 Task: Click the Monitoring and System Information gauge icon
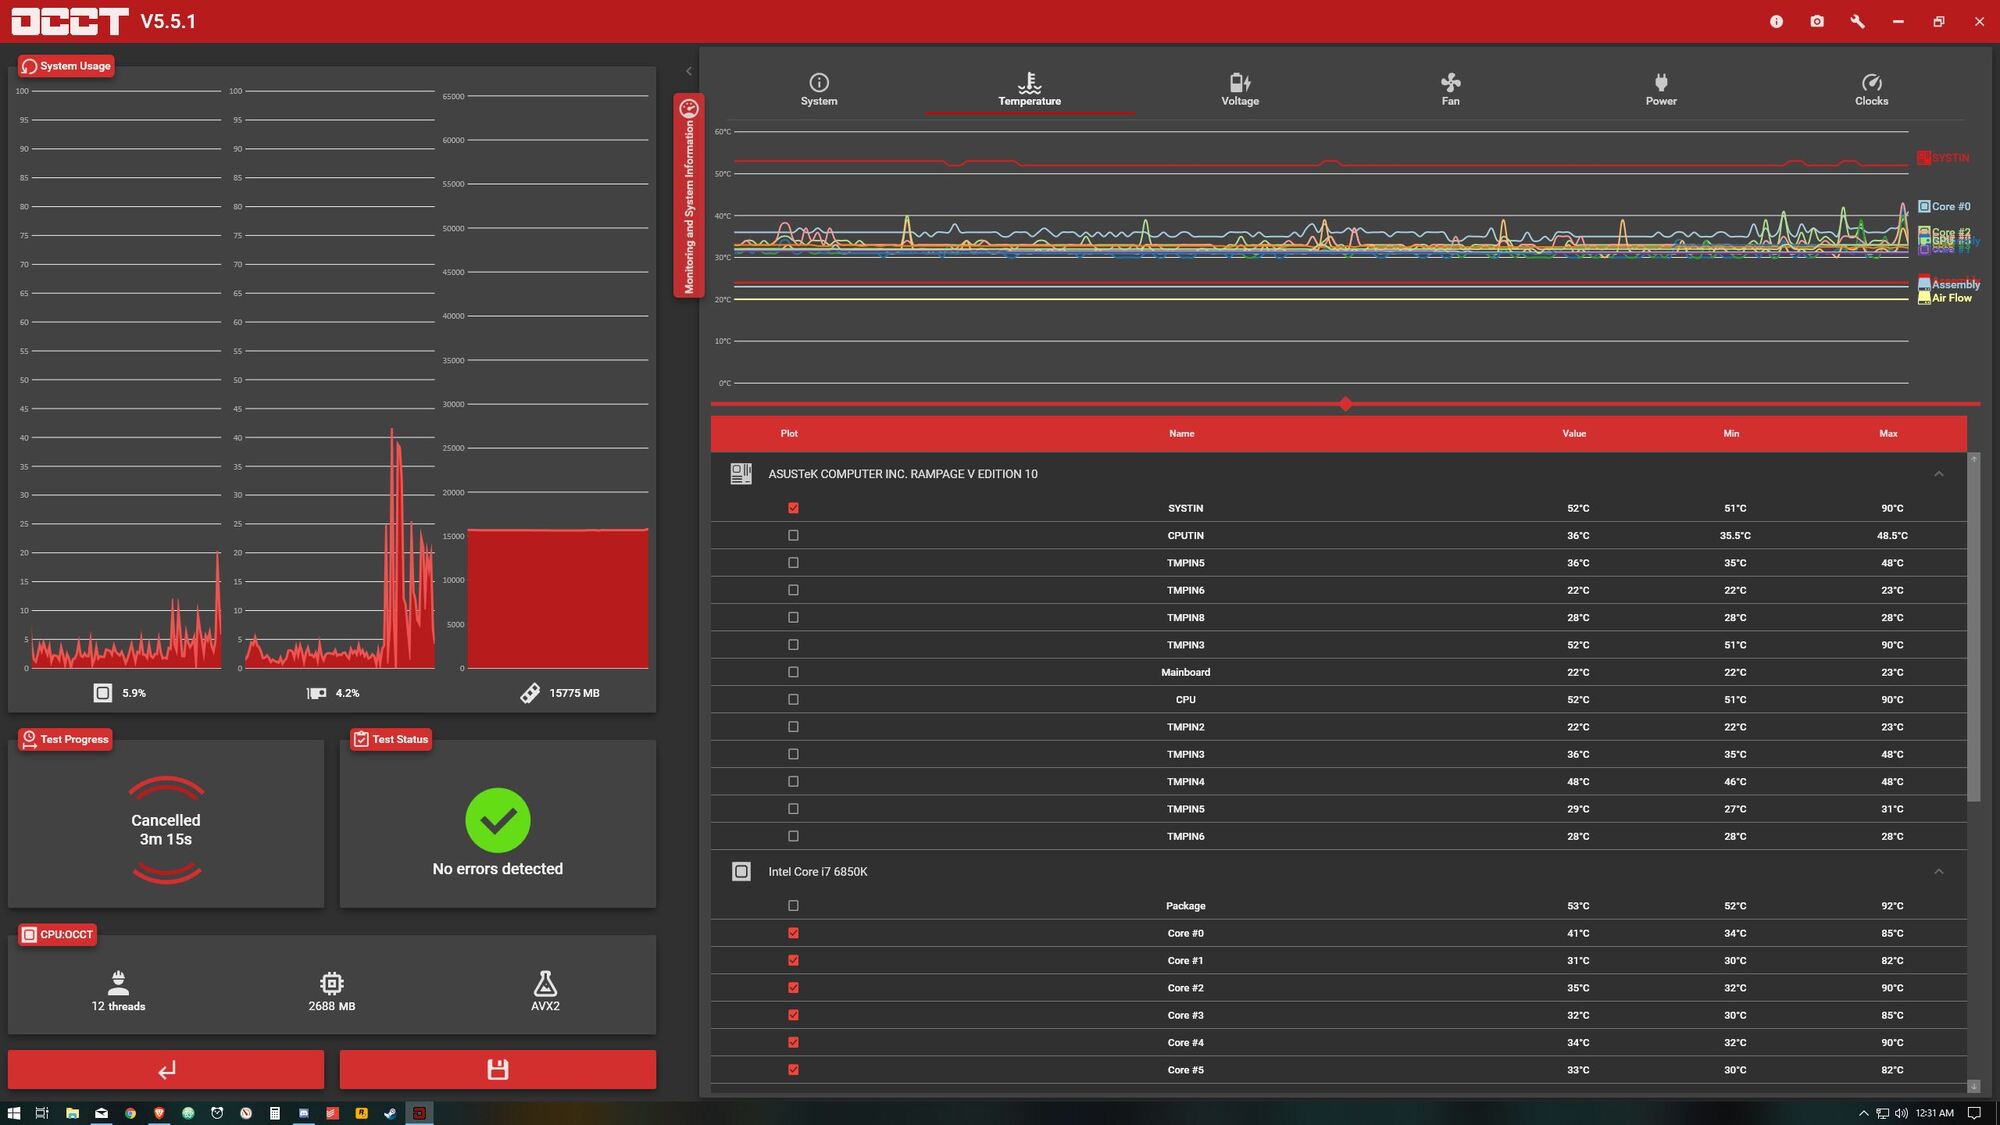click(x=689, y=108)
